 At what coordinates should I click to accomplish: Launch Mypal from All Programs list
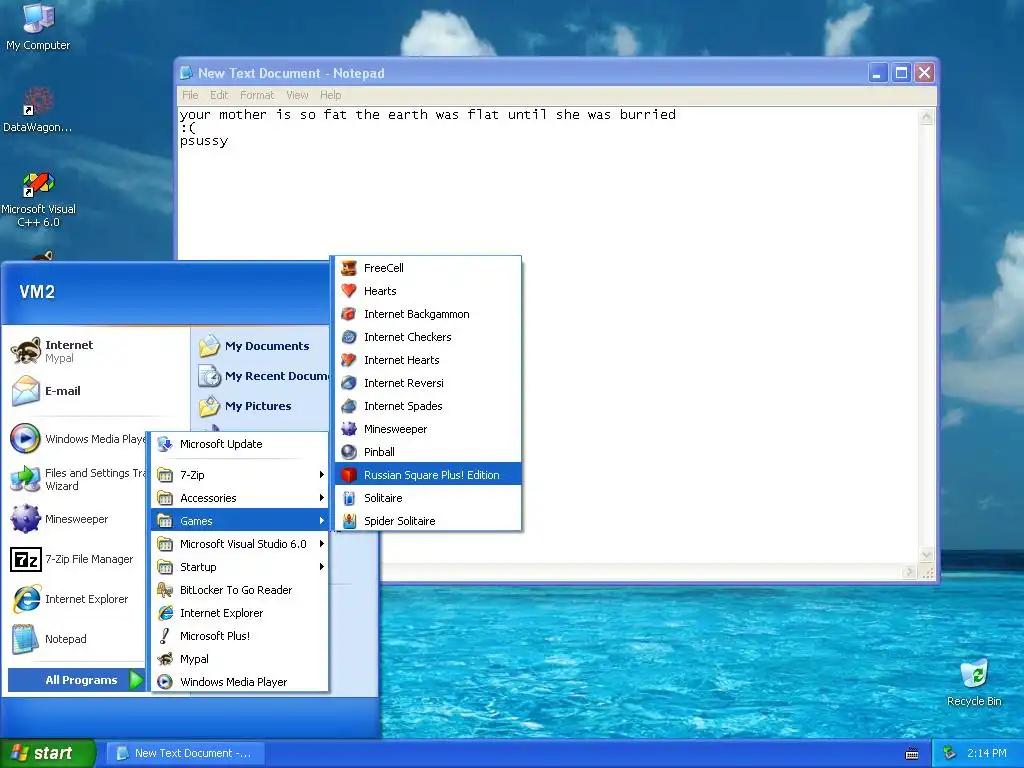[x=240, y=659]
